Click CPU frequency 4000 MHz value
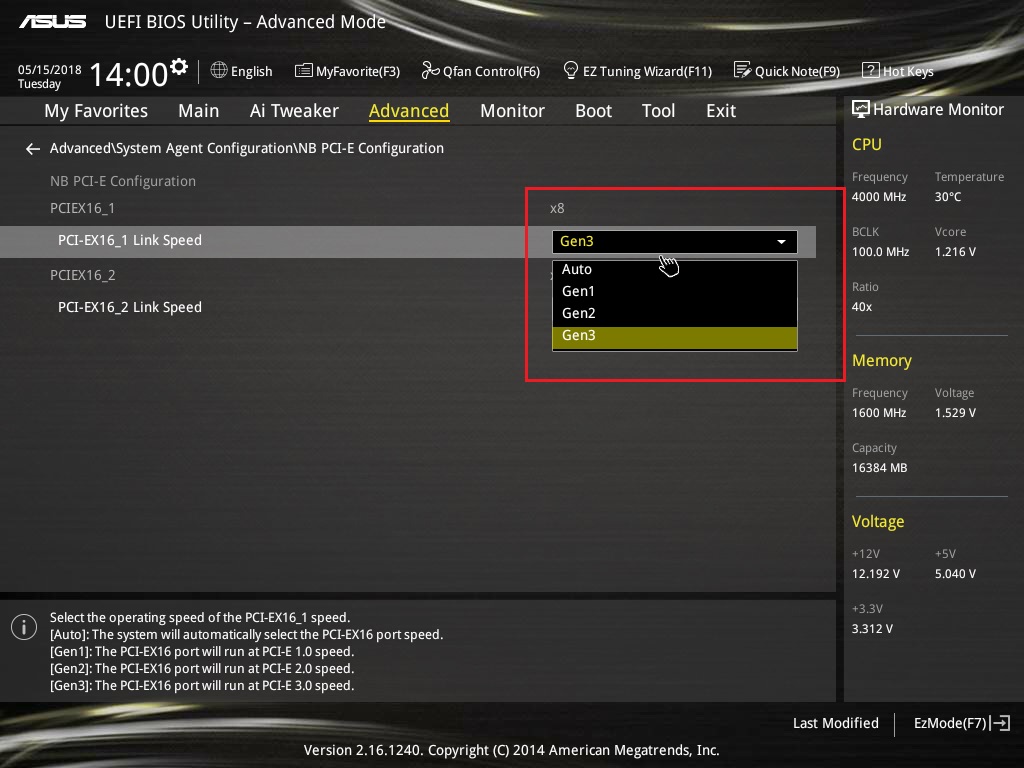Image resolution: width=1024 pixels, height=768 pixels. click(878, 197)
